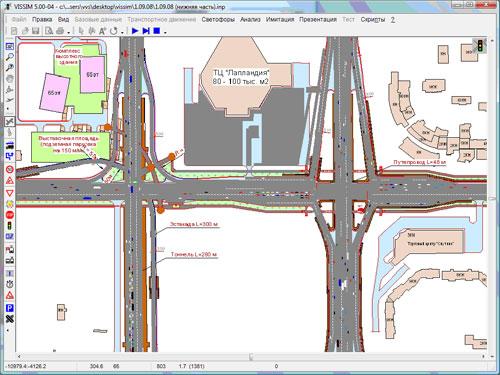Open the dropdown arrow after the rotate icon

[122, 32]
